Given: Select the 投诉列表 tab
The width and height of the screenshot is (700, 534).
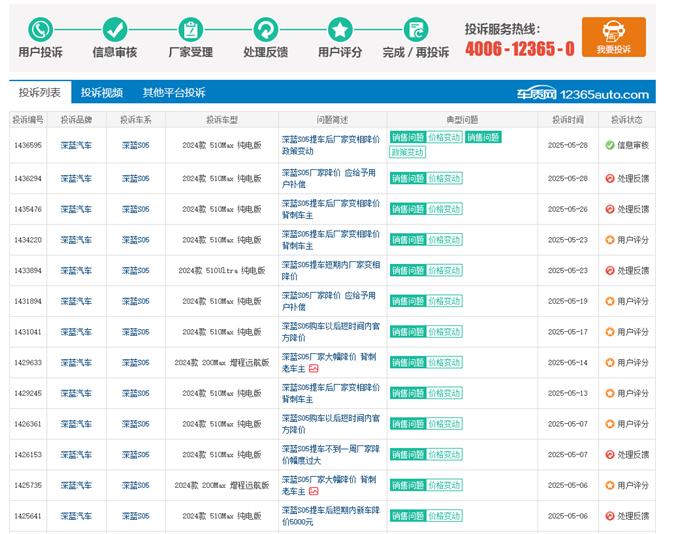Looking at the screenshot, I should [40, 92].
